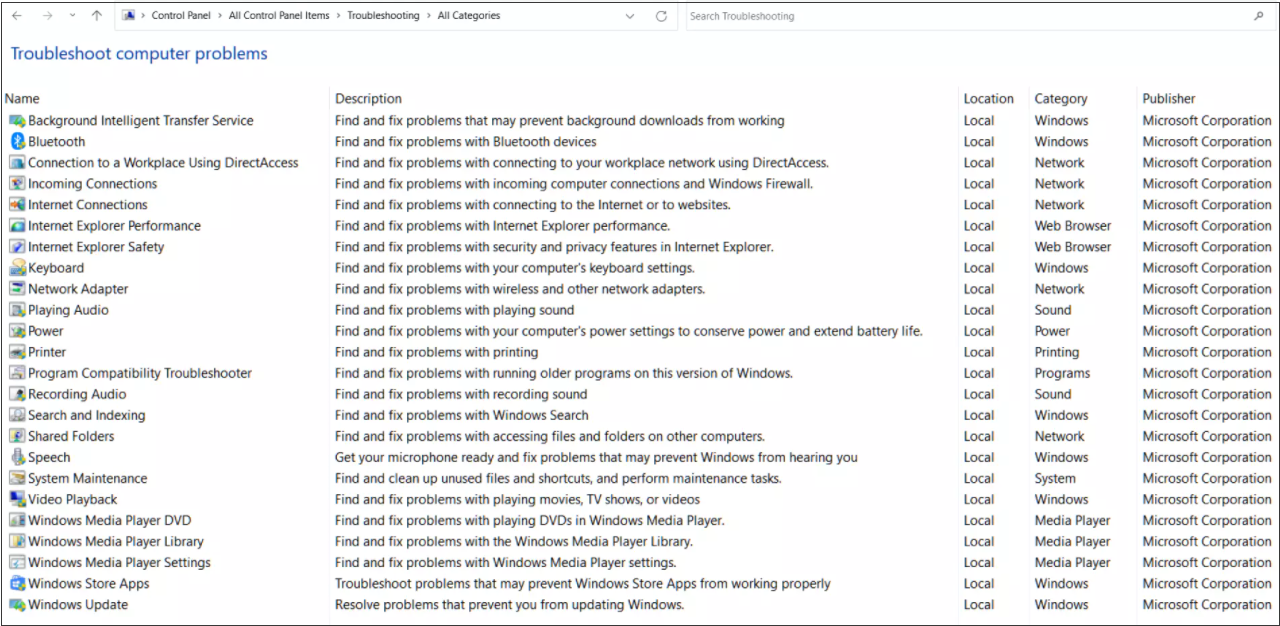Image resolution: width=1280 pixels, height=626 pixels.
Task: Click the search magnifier icon
Action: [1259, 16]
